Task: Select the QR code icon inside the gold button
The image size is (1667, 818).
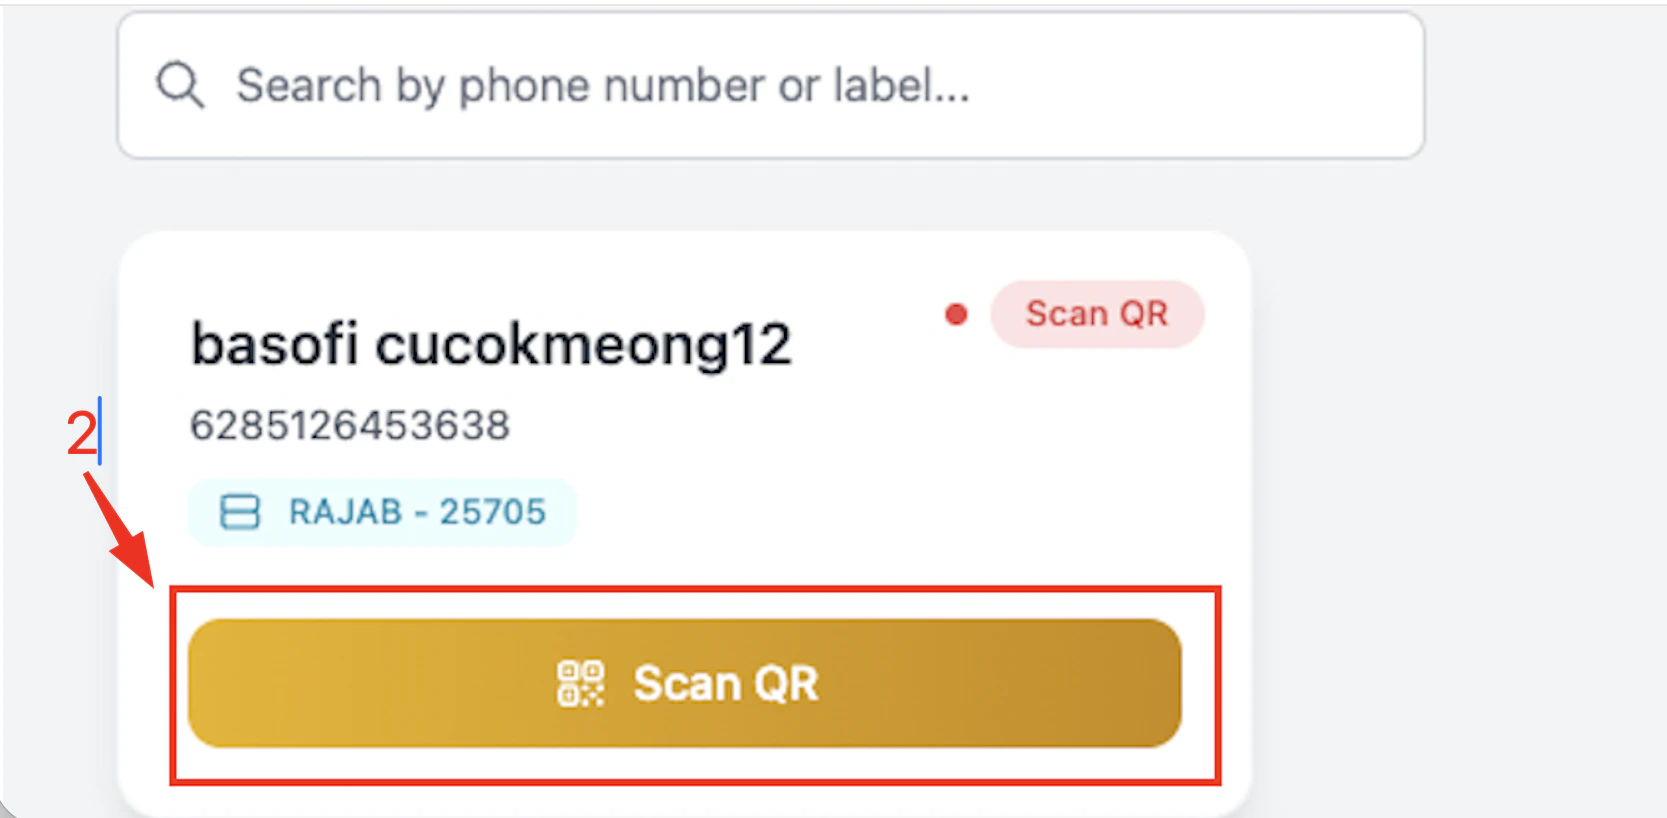Action: point(582,684)
